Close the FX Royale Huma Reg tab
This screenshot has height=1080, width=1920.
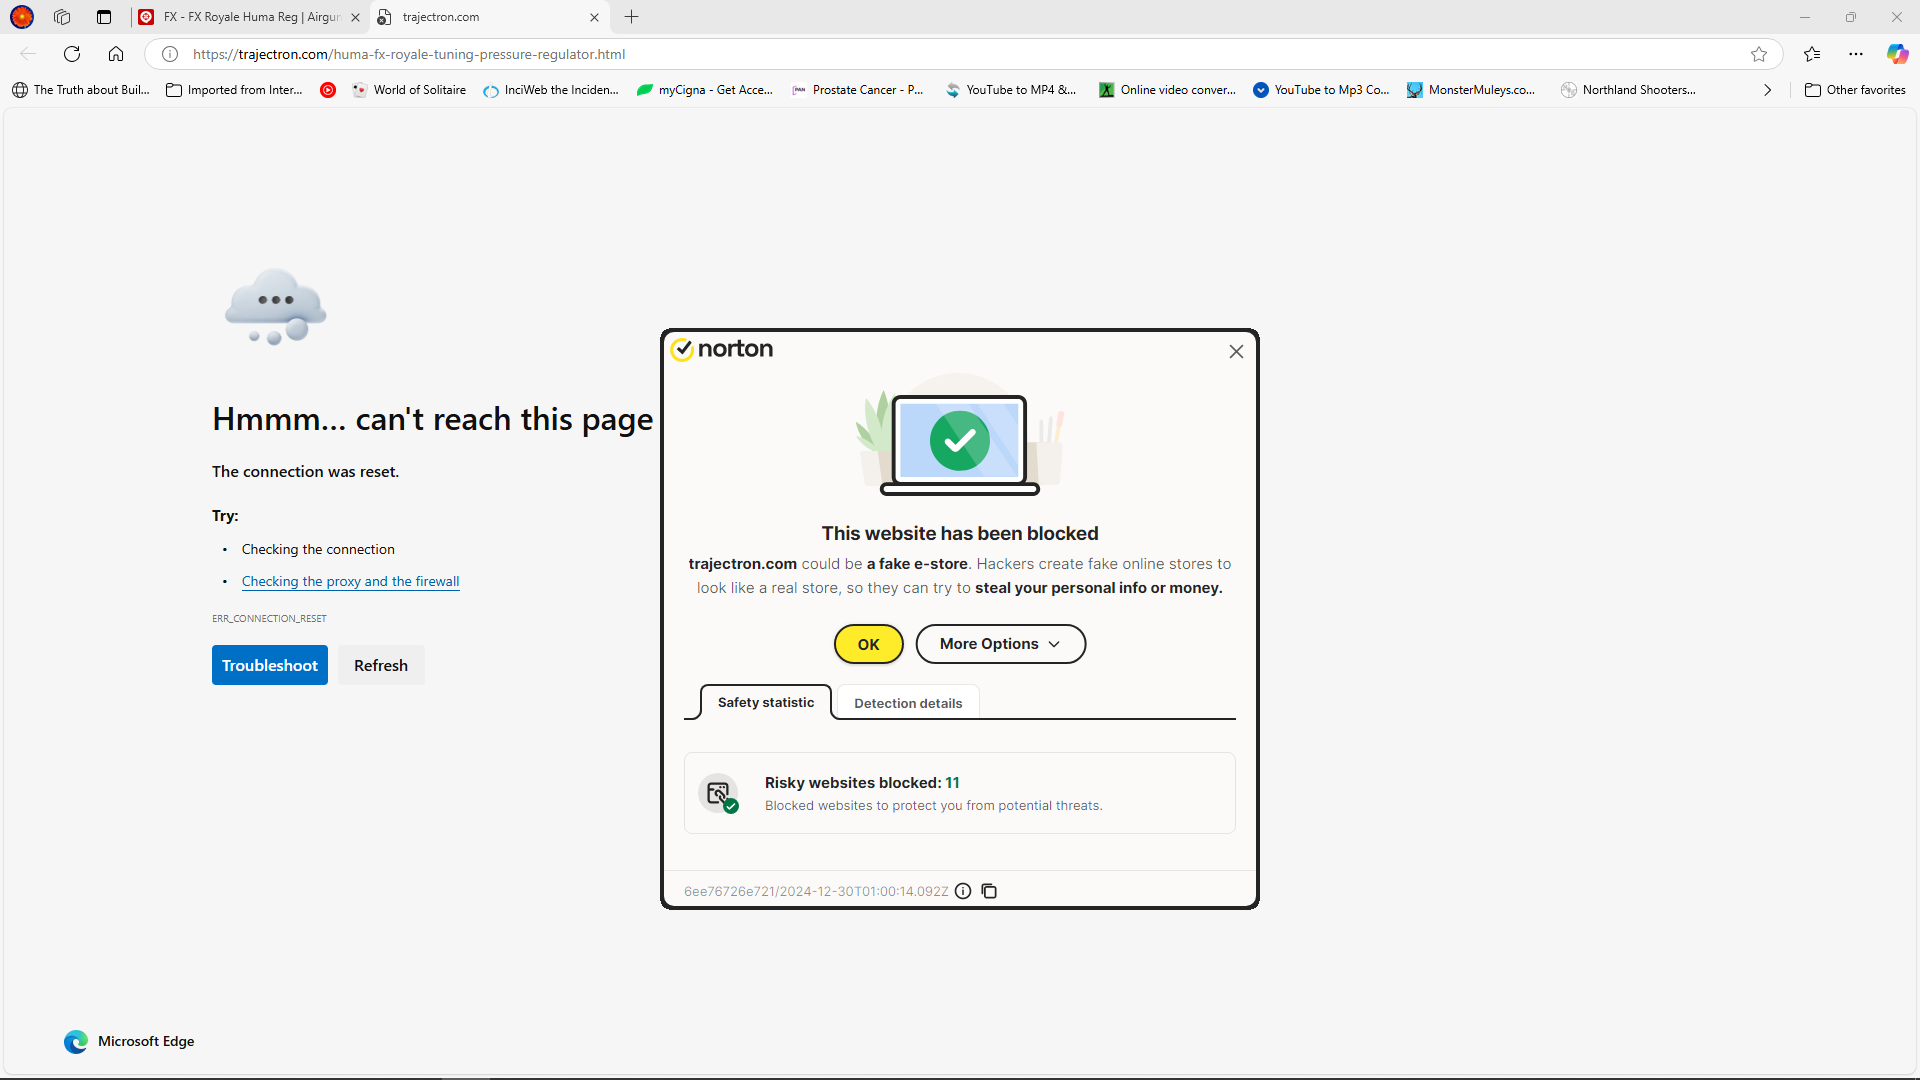point(355,17)
